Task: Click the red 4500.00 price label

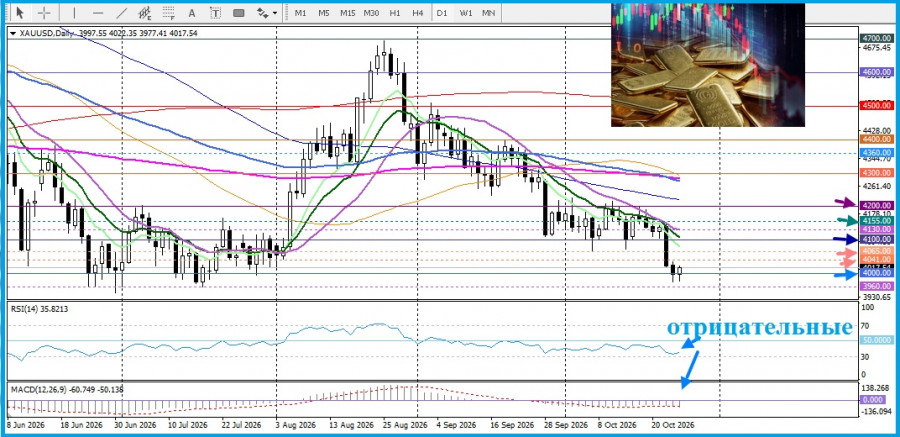Action: tap(876, 106)
